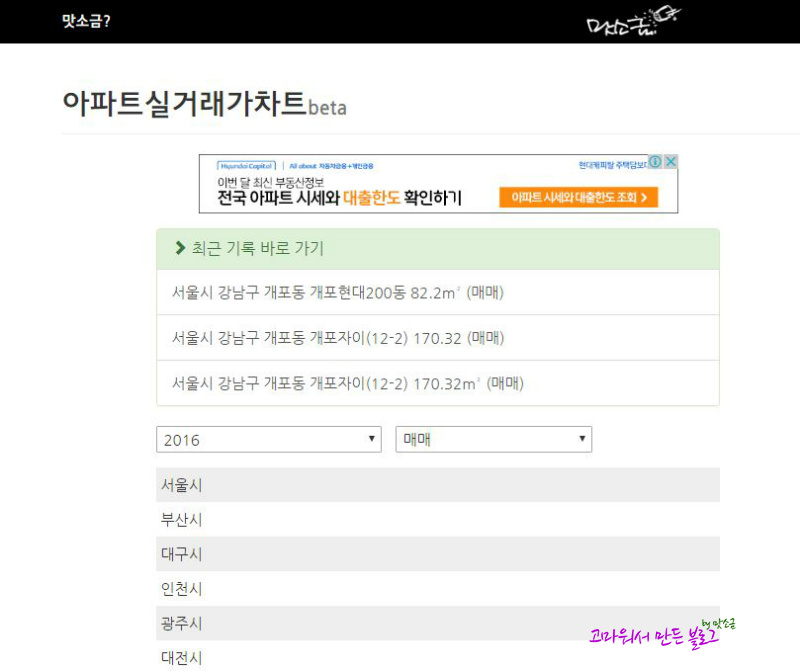The width and height of the screenshot is (800, 671).
Task: Click the Hyundai Capital ad headline text
Action: (x=339, y=197)
